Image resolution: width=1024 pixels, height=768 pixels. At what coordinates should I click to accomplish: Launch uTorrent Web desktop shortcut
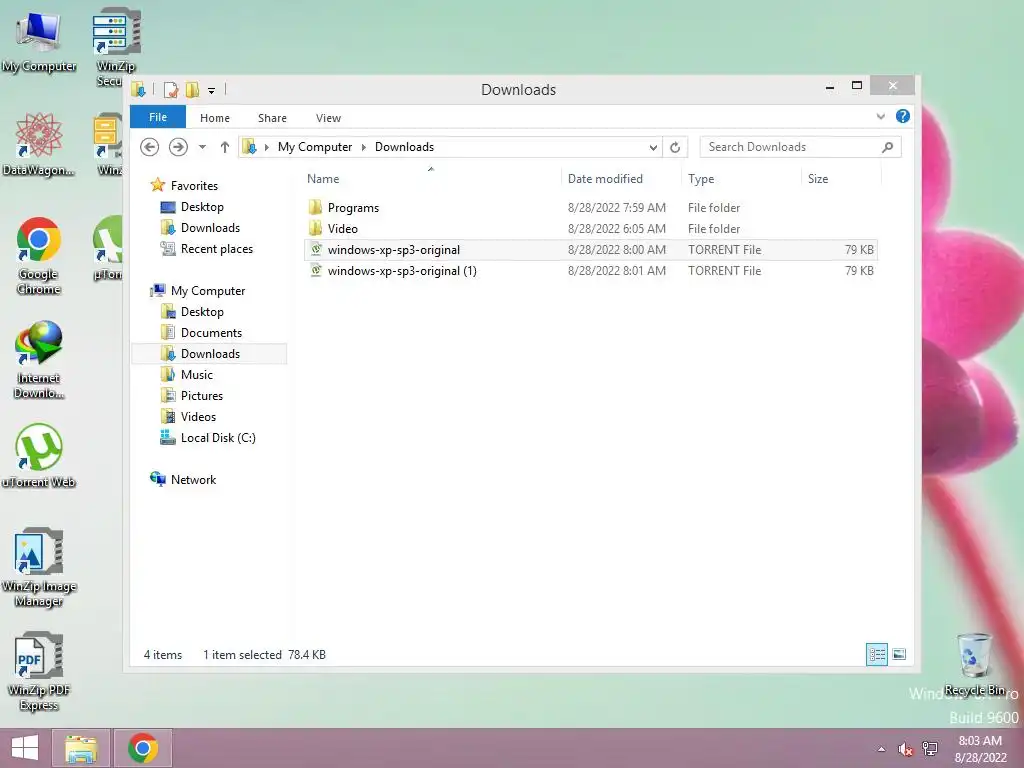click(x=39, y=456)
